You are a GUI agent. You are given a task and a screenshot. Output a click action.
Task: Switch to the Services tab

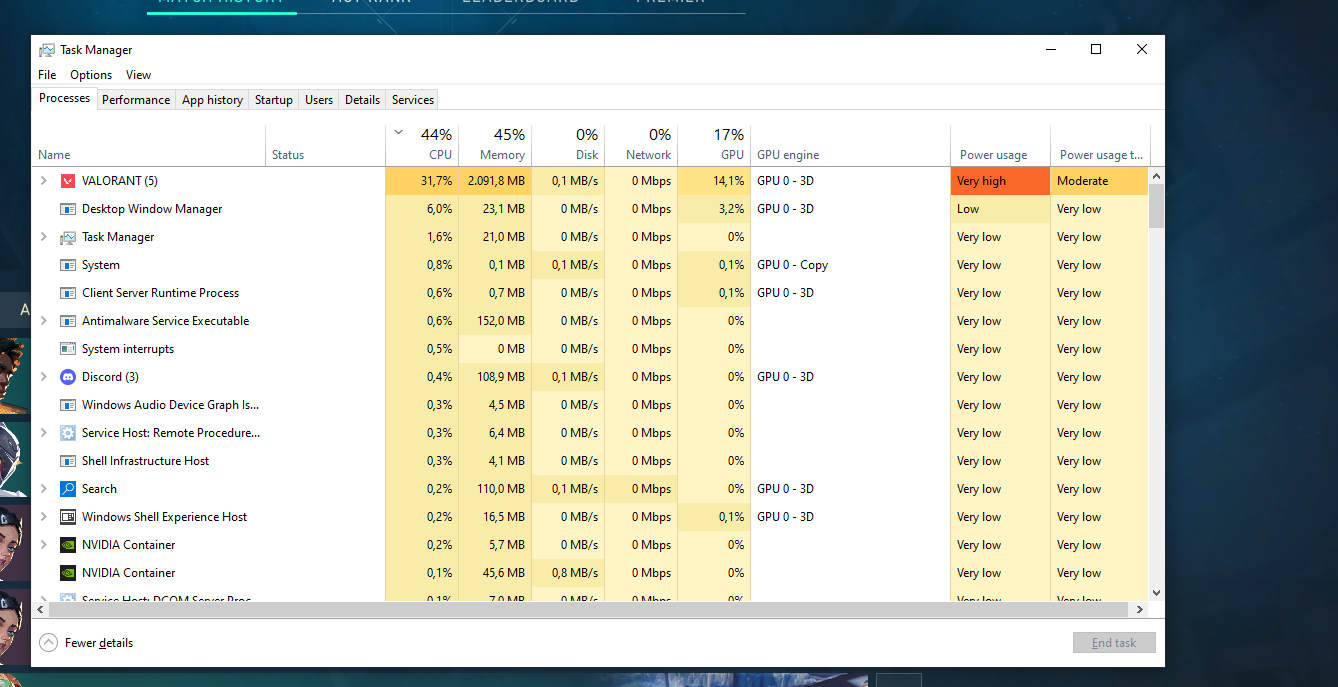coord(413,100)
